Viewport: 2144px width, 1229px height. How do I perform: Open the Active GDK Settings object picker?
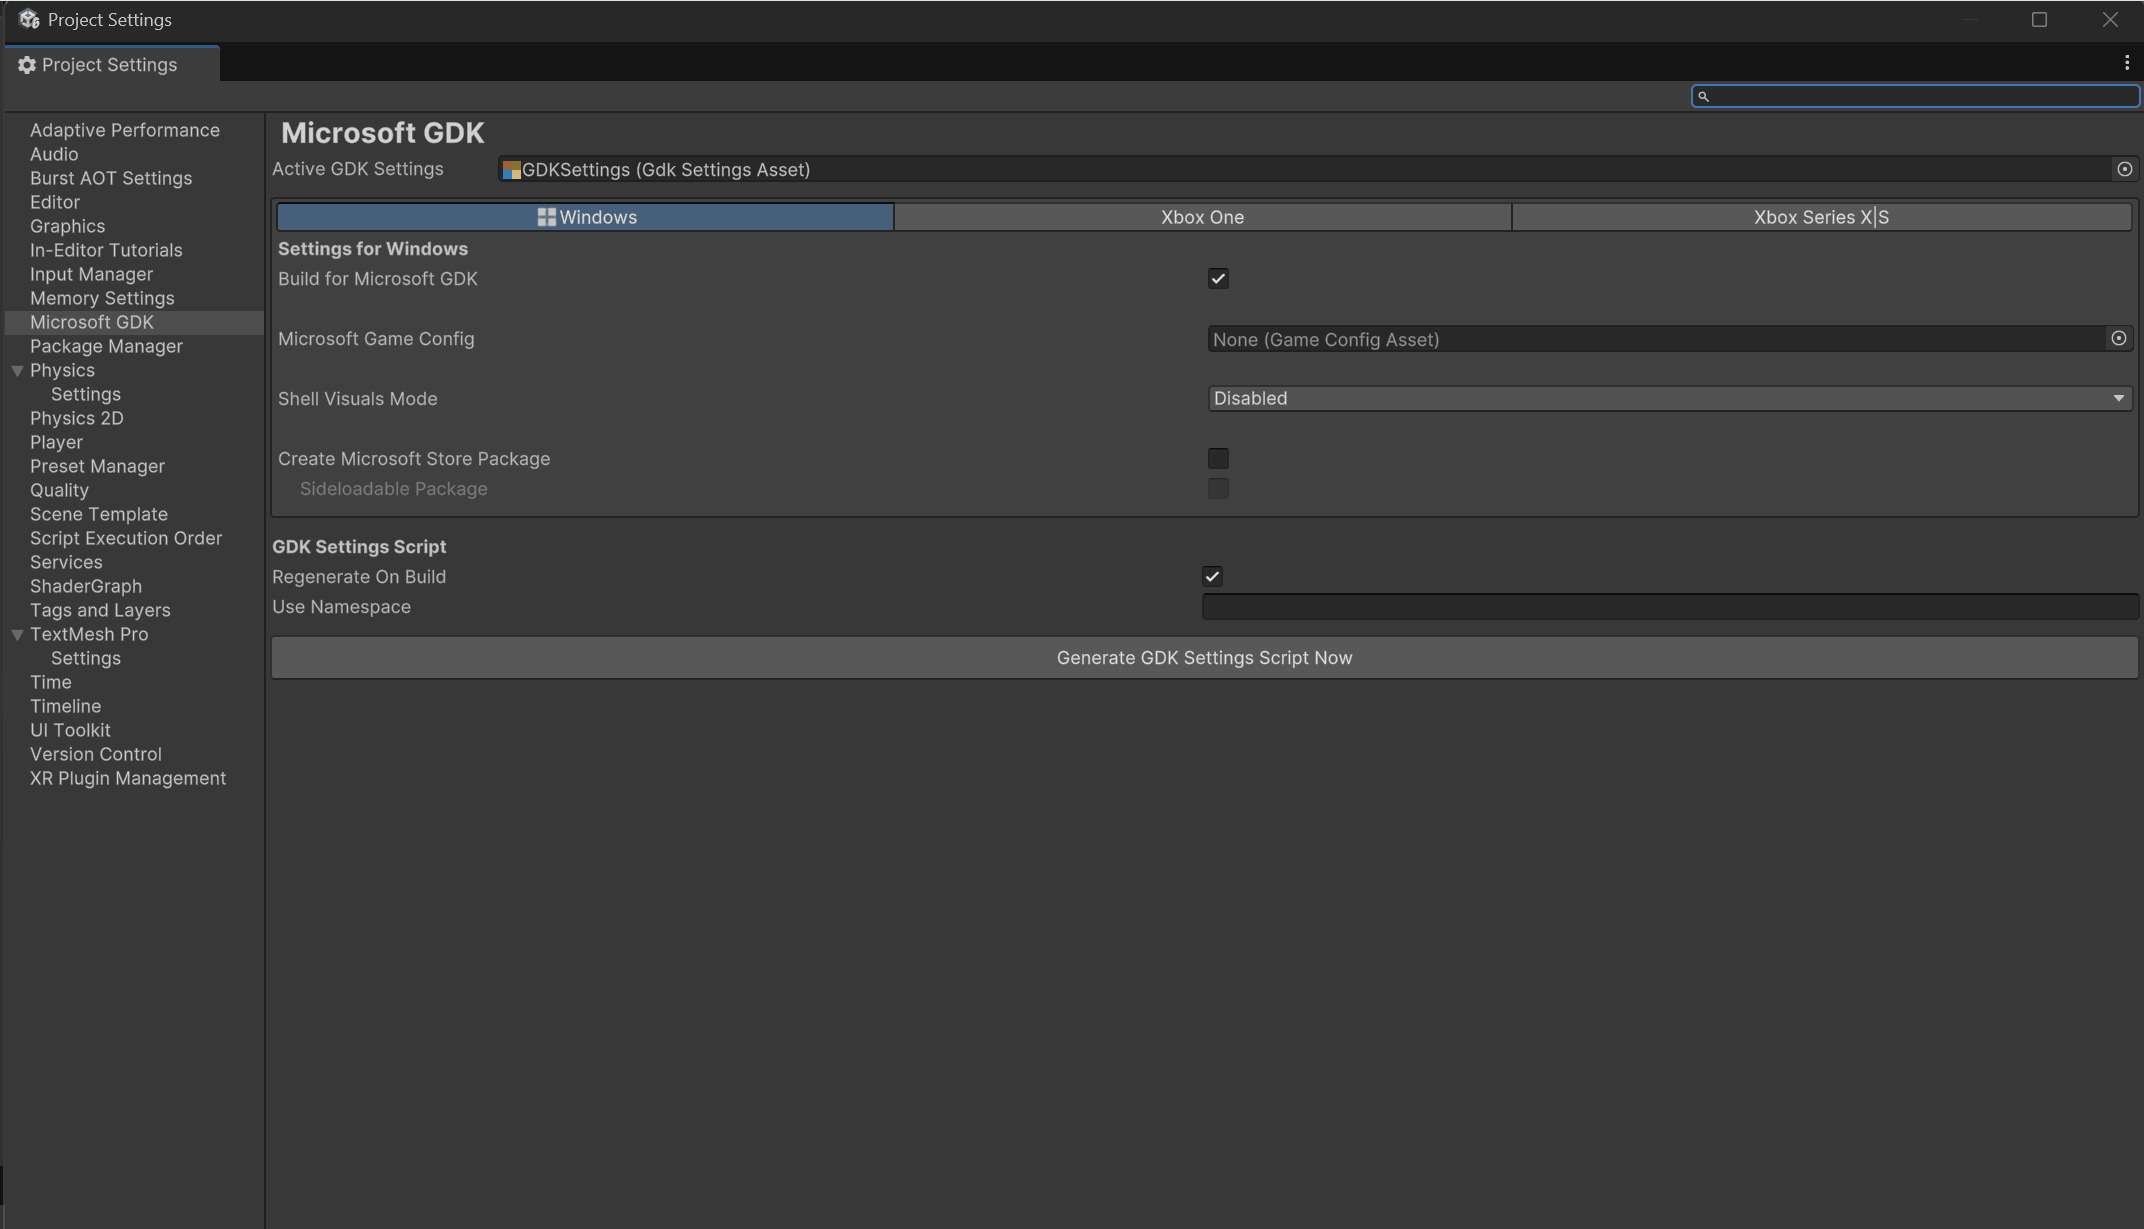[x=2124, y=169]
